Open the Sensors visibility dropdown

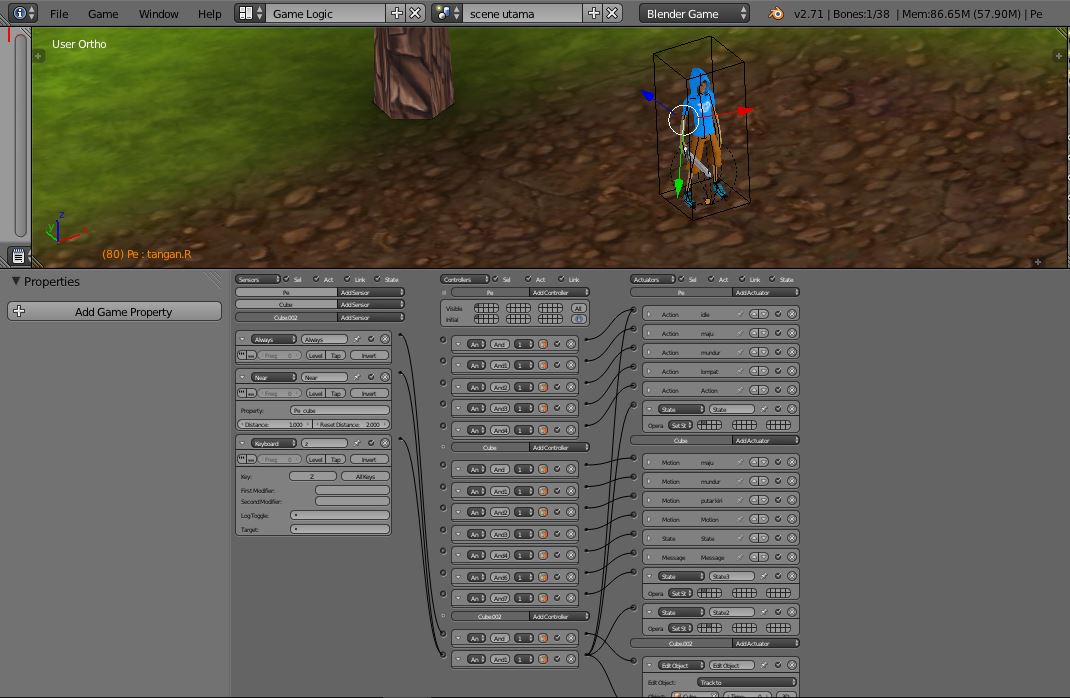click(258, 279)
